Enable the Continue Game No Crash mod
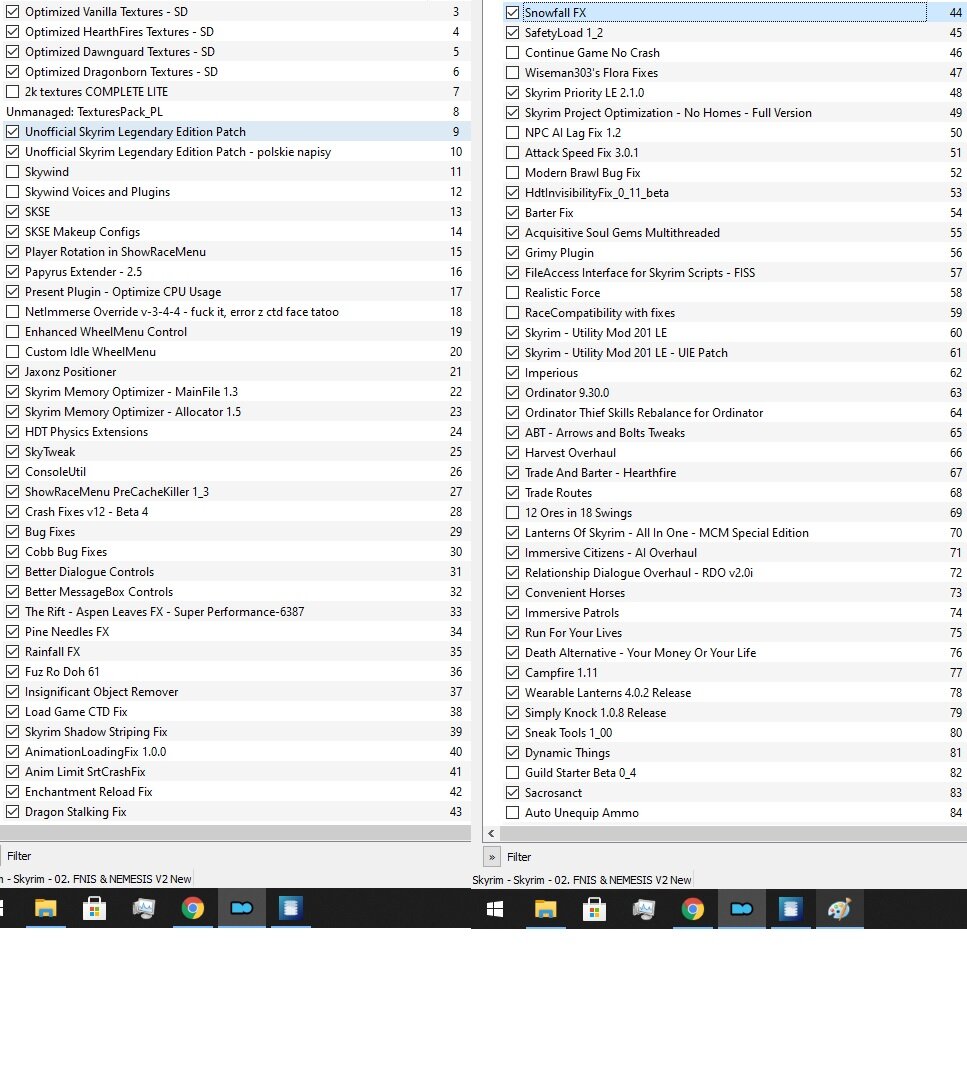967x1080 pixels. point(512,52)
